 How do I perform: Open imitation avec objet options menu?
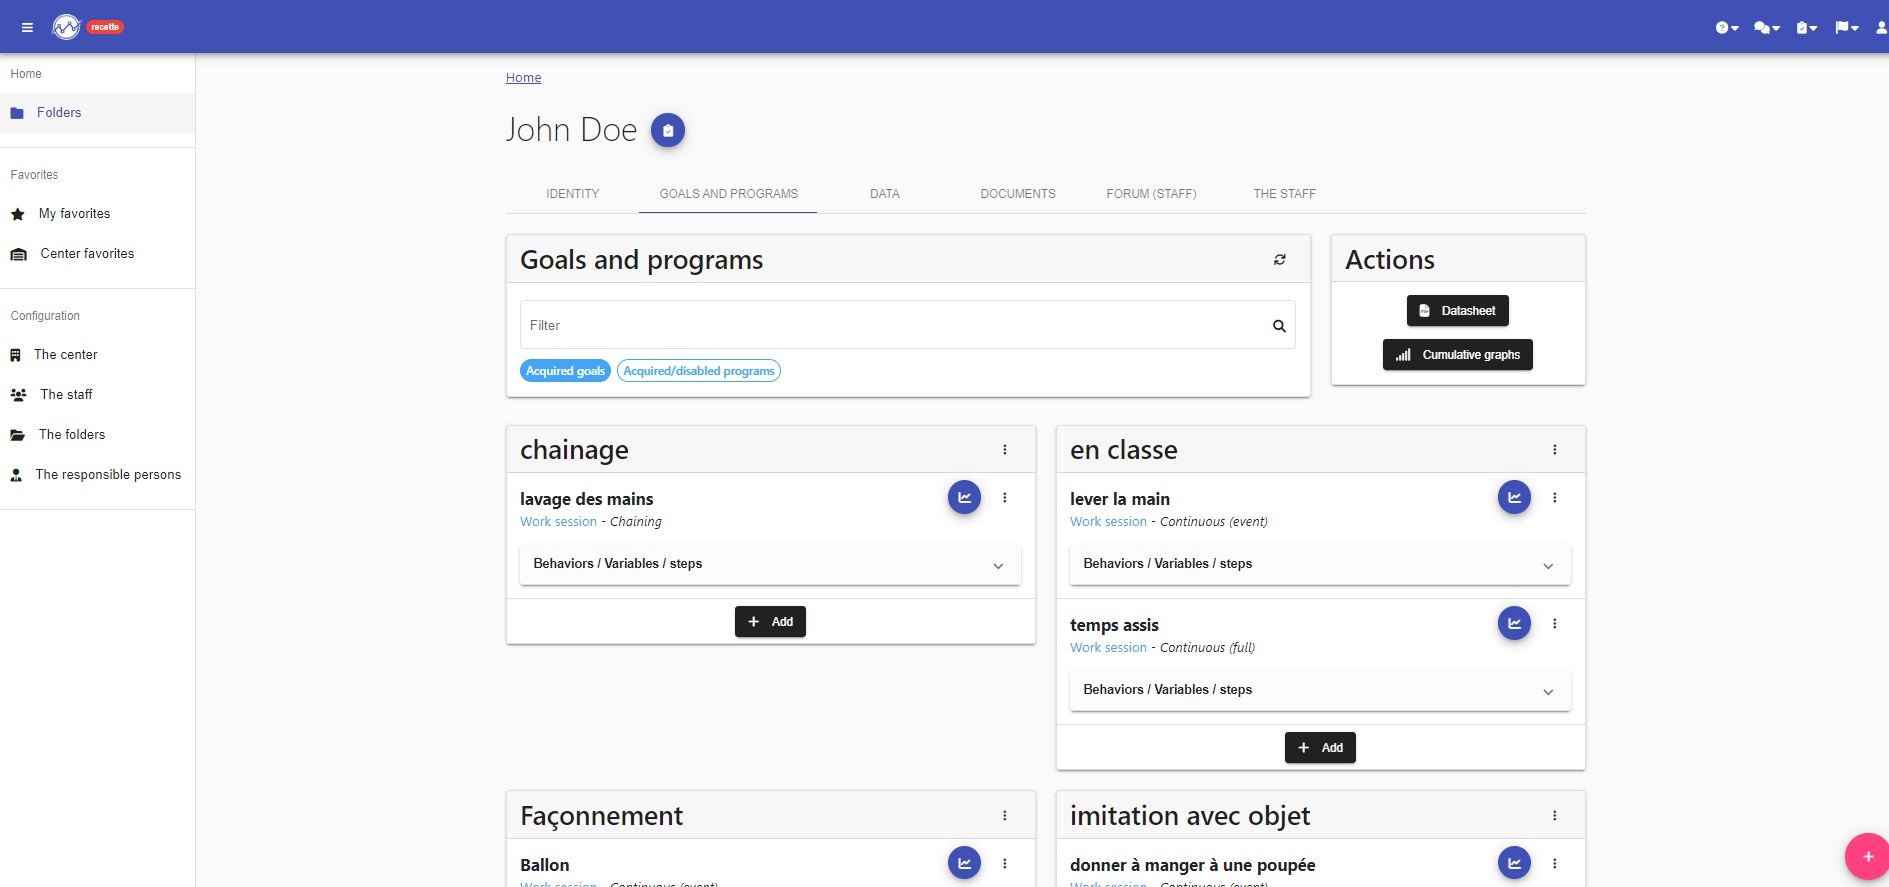1555,816
